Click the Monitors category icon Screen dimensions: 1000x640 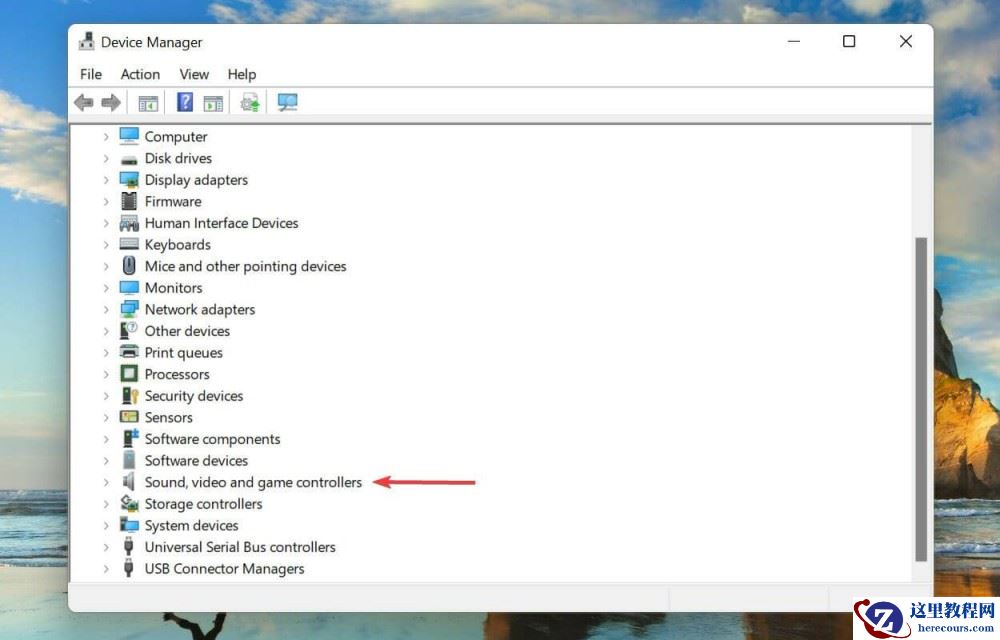[129, 287]
